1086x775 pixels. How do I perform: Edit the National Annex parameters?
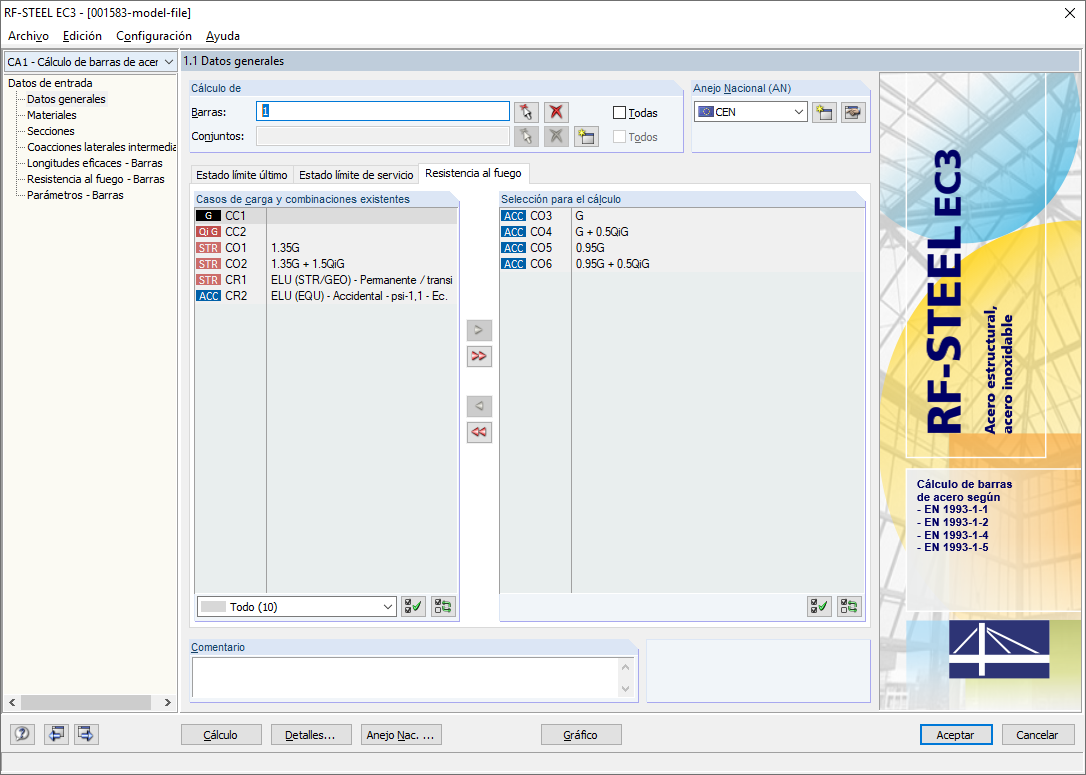852,112
